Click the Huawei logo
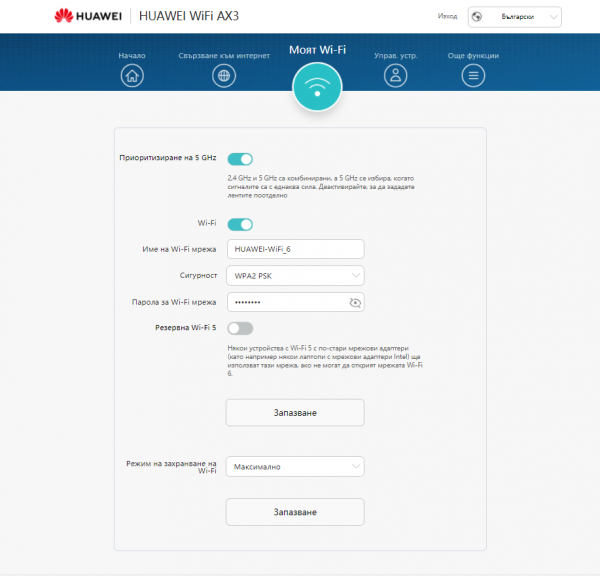This screenshot has height=576, width=600. [x=88, y=16]
